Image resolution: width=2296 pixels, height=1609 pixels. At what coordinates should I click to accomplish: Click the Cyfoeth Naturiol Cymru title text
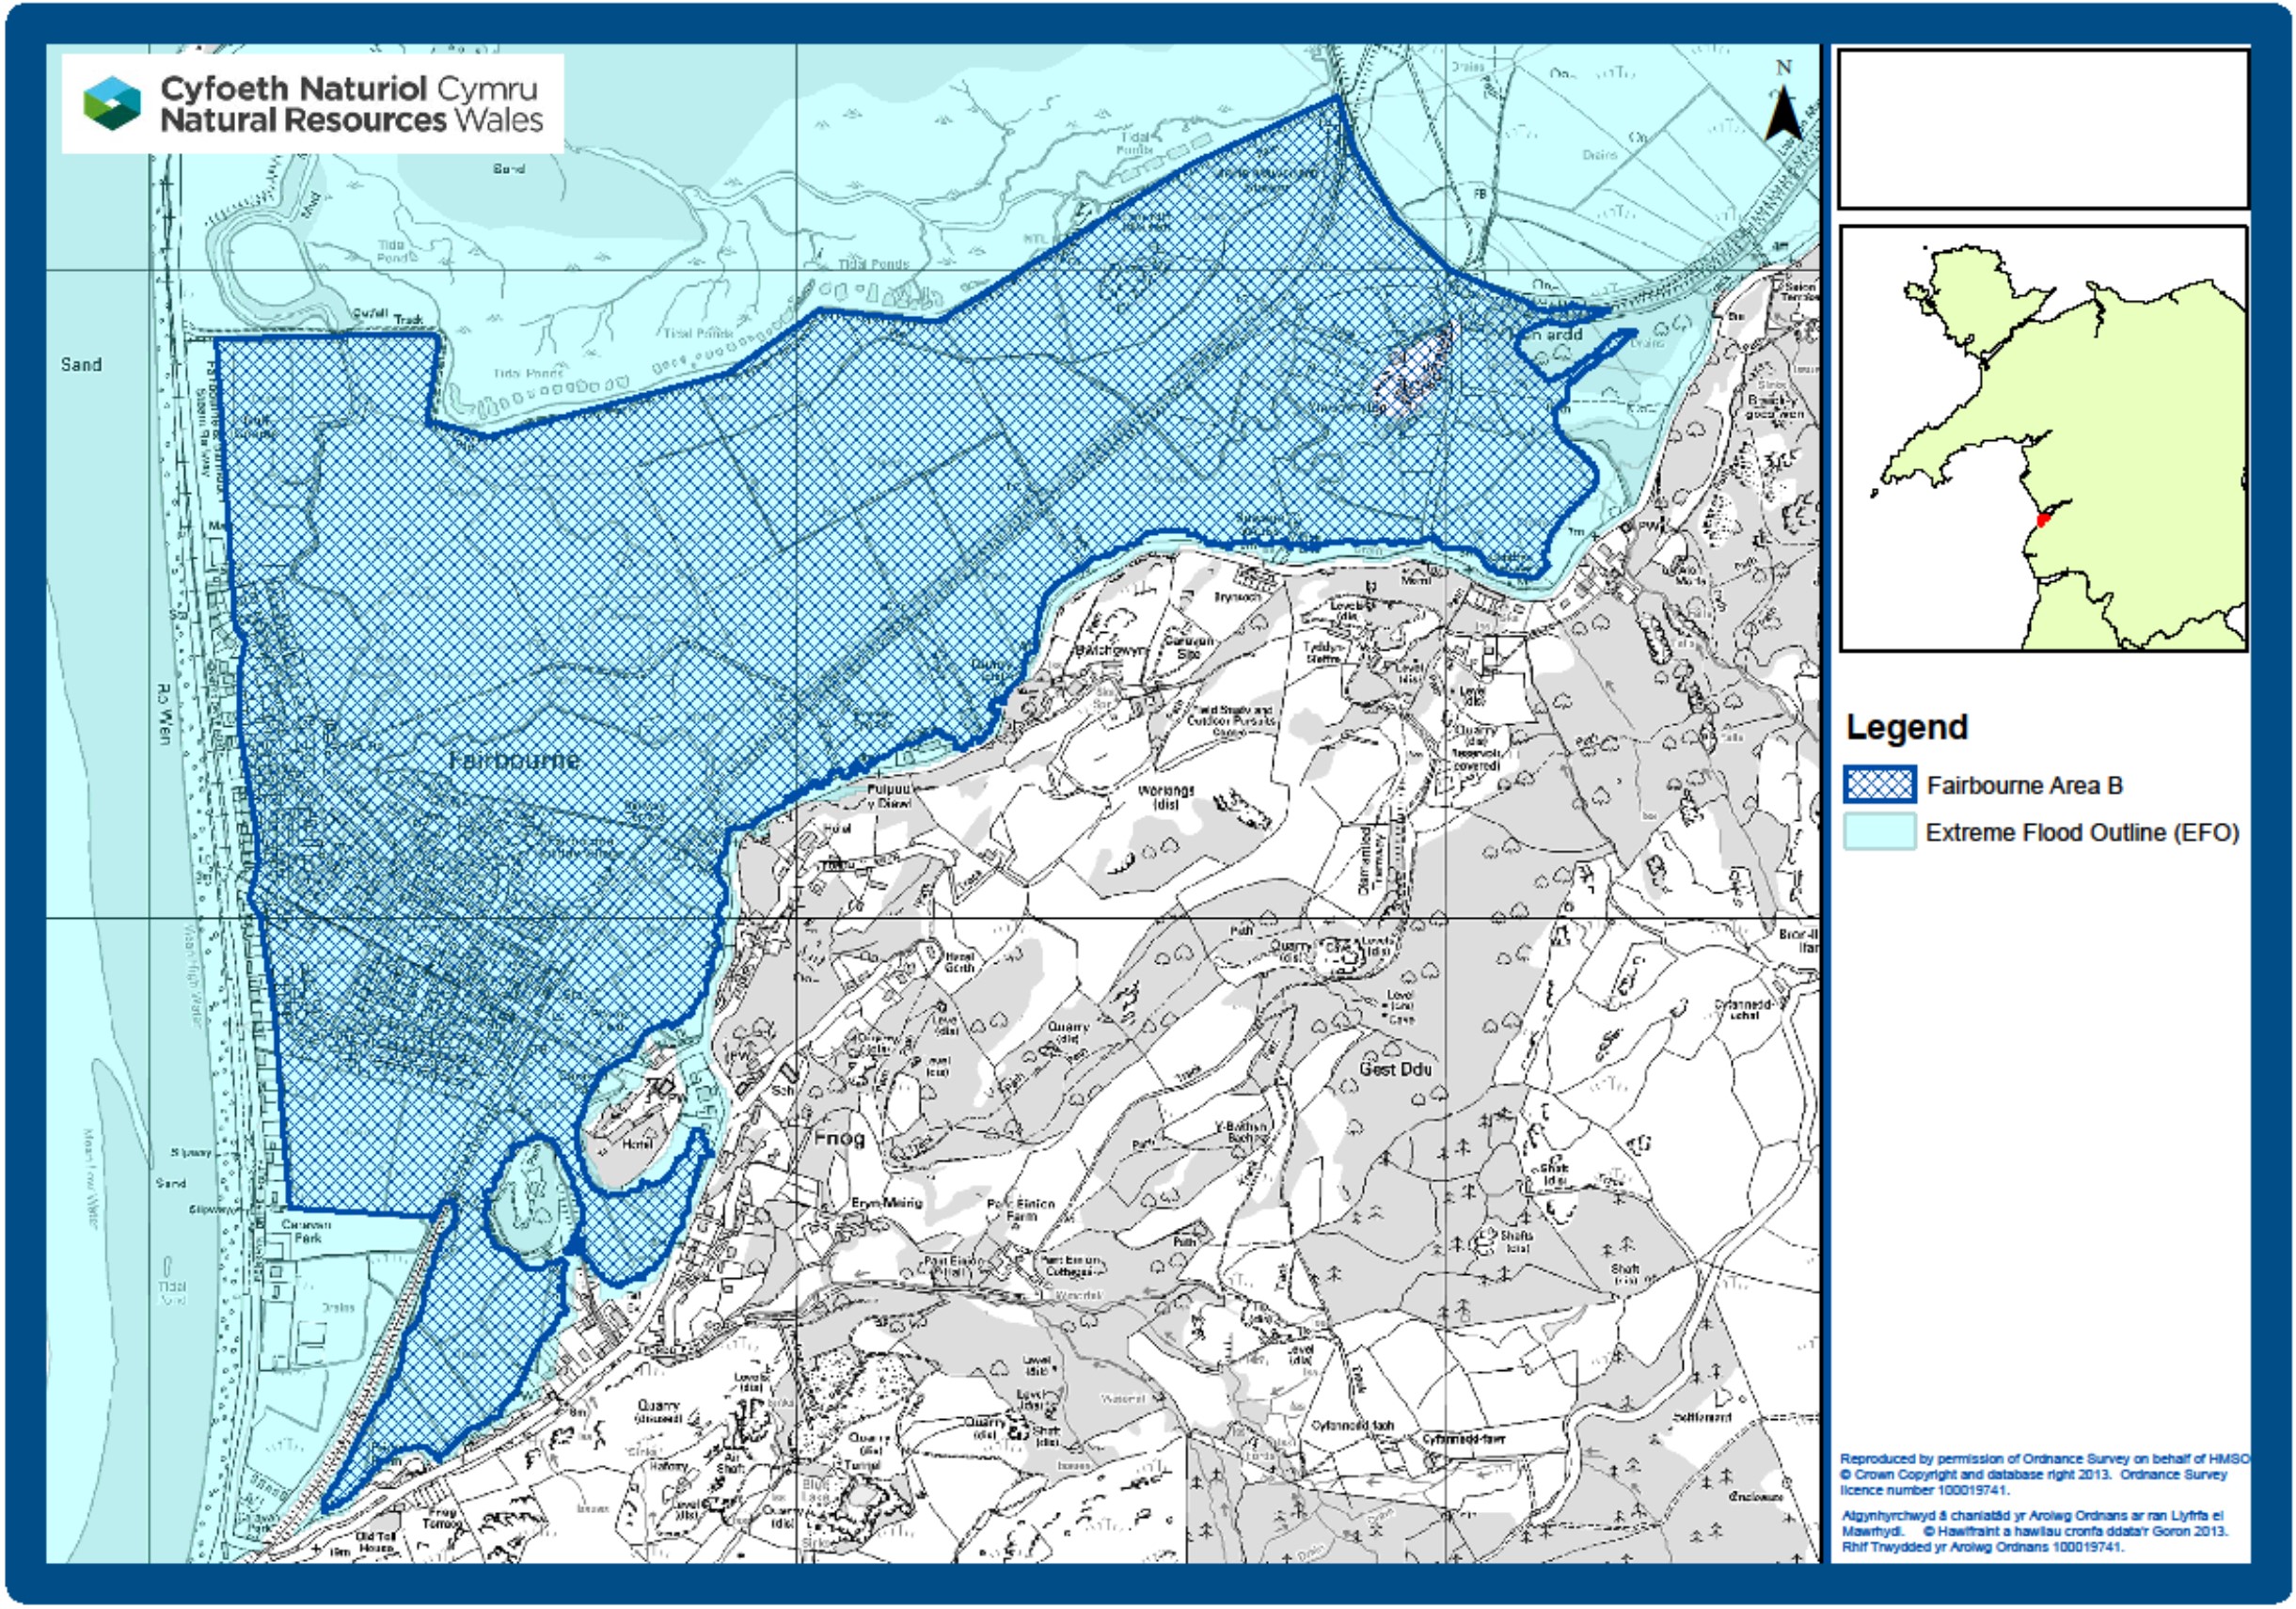(x=350, y=88)
